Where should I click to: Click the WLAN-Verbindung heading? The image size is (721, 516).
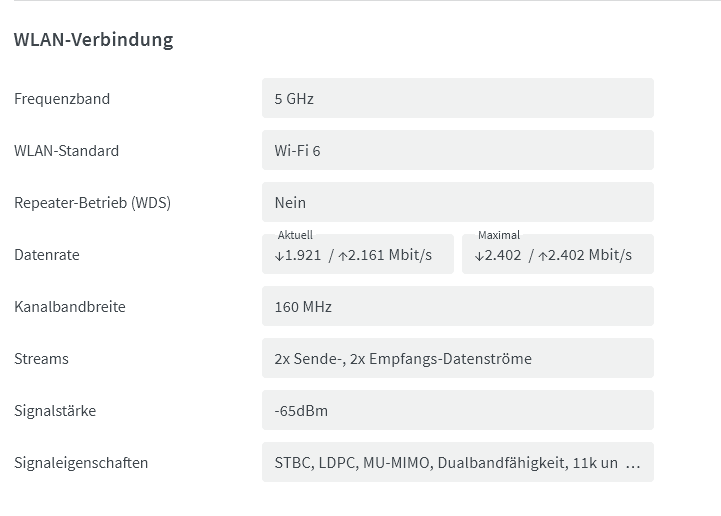tap(94, 40)
